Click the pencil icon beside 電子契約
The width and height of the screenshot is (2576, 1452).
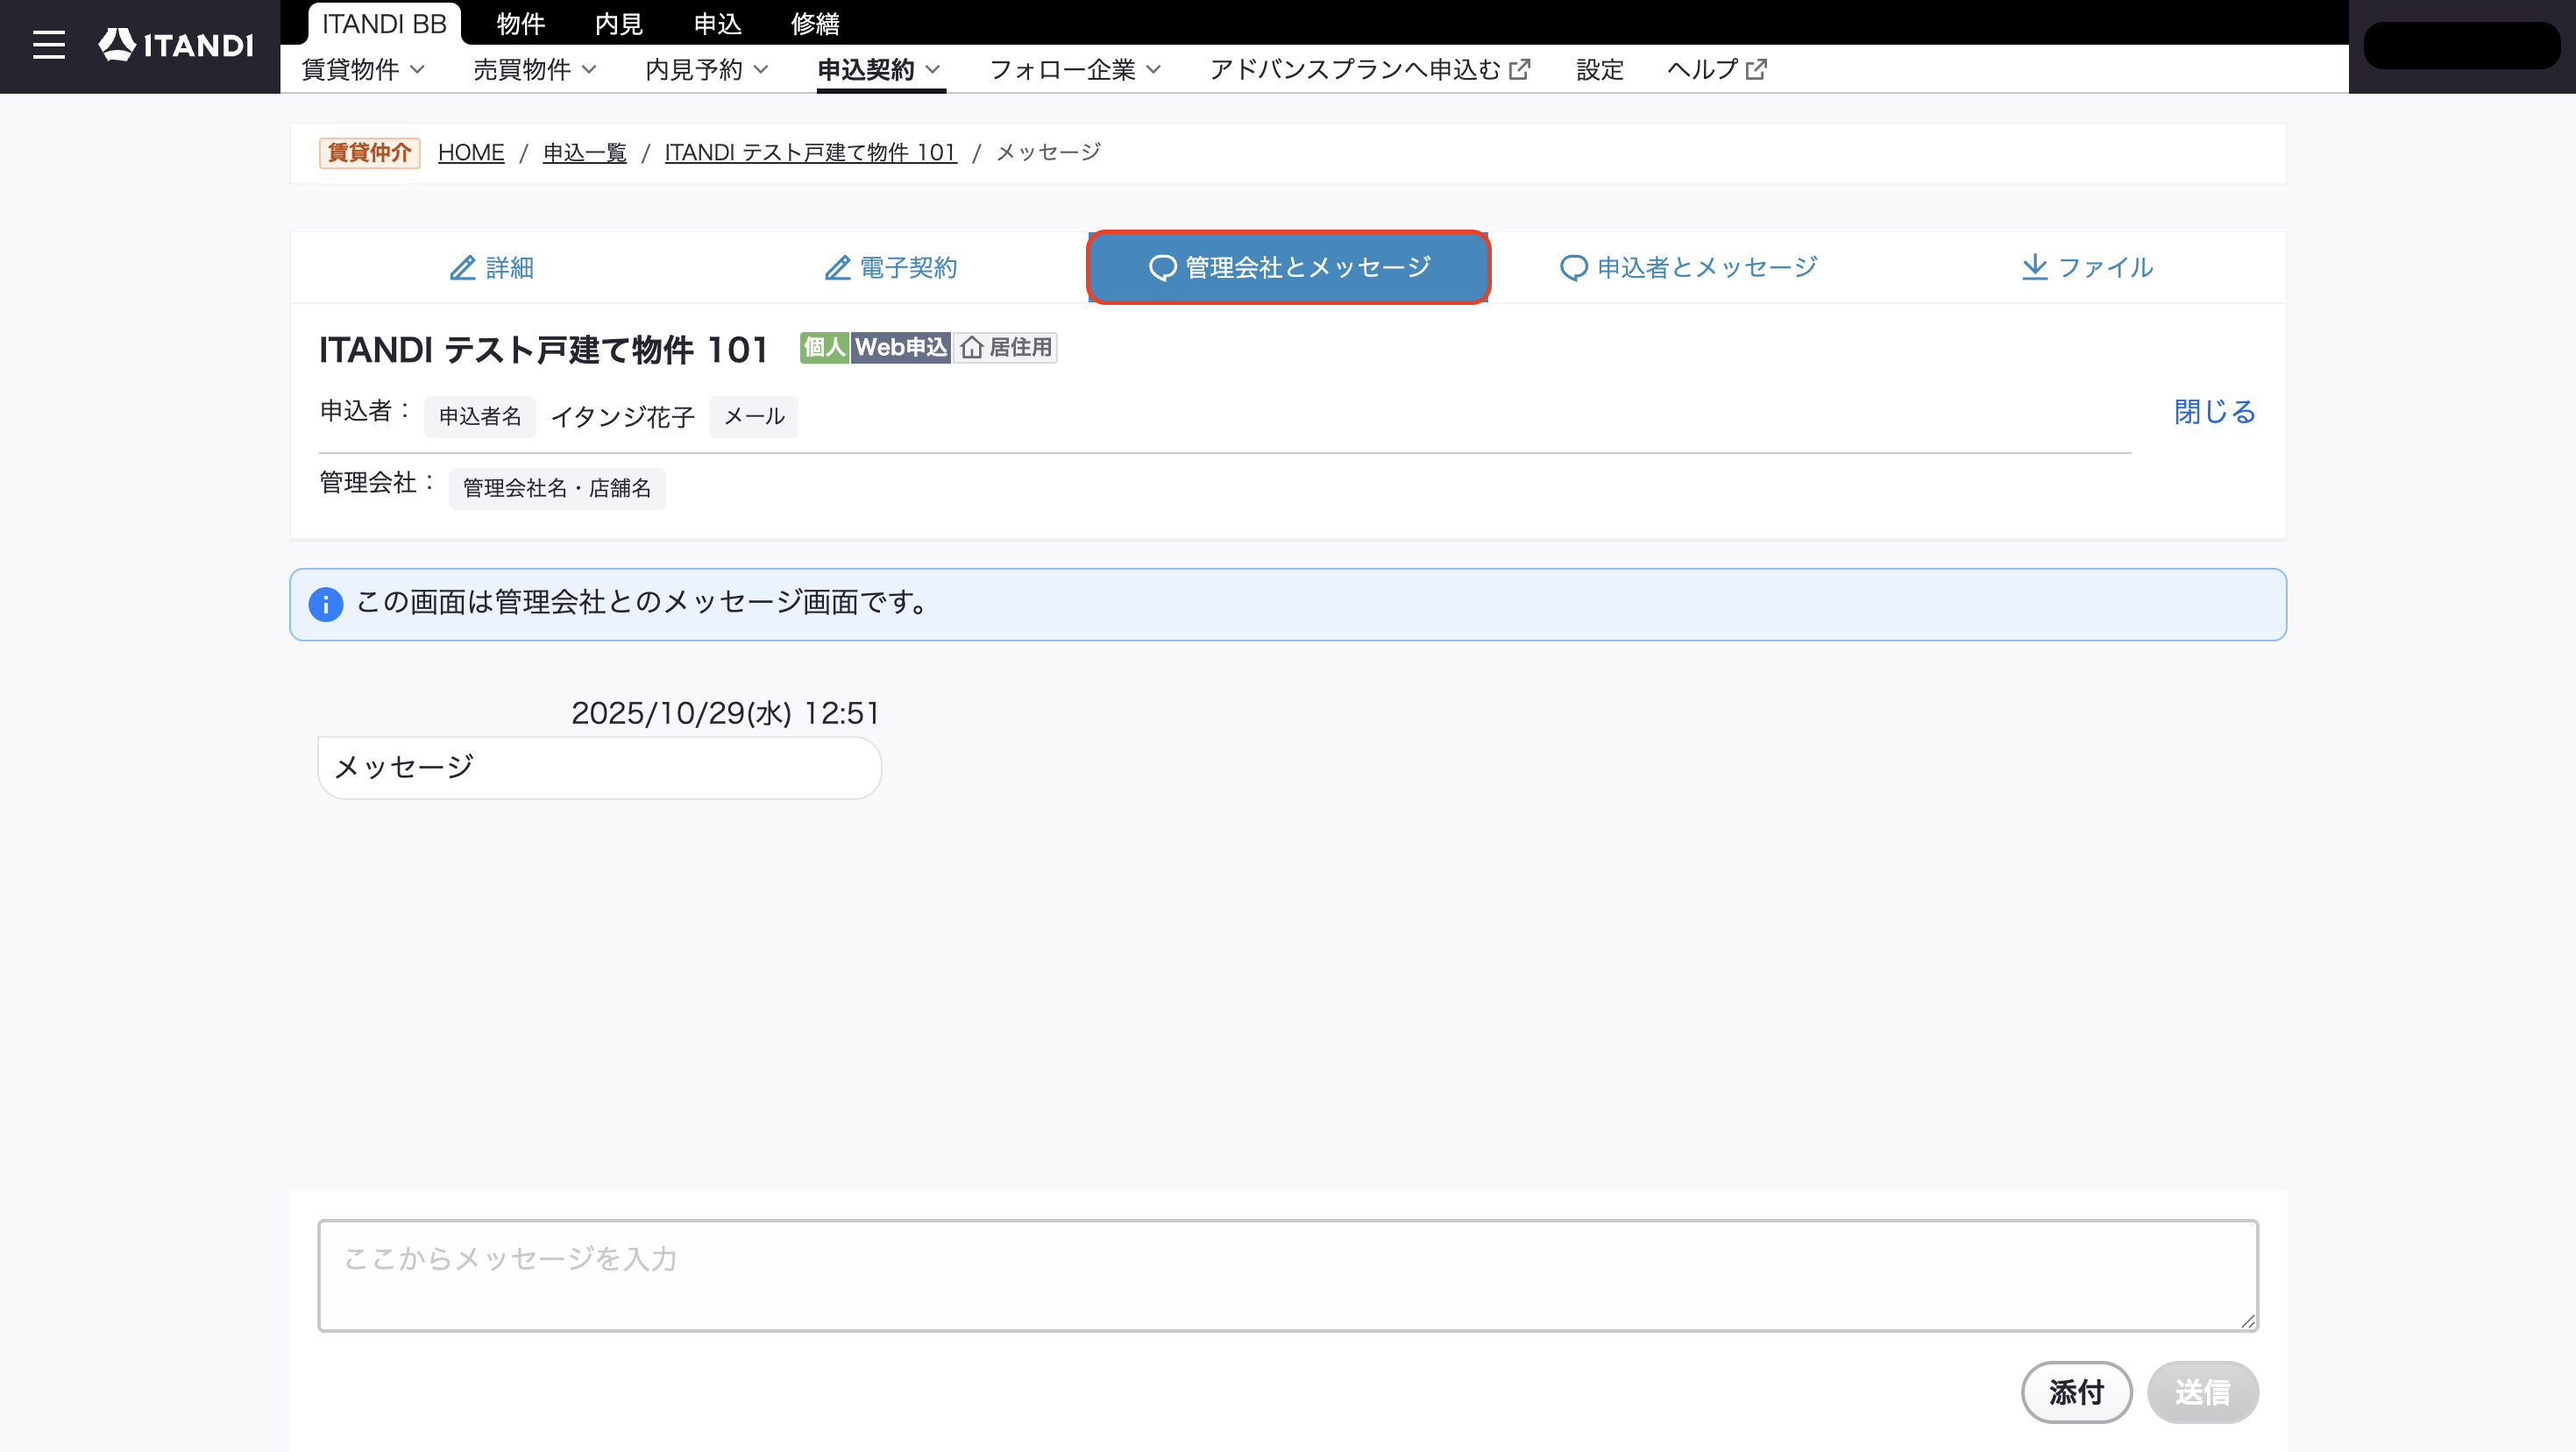[x=837, y=268]
